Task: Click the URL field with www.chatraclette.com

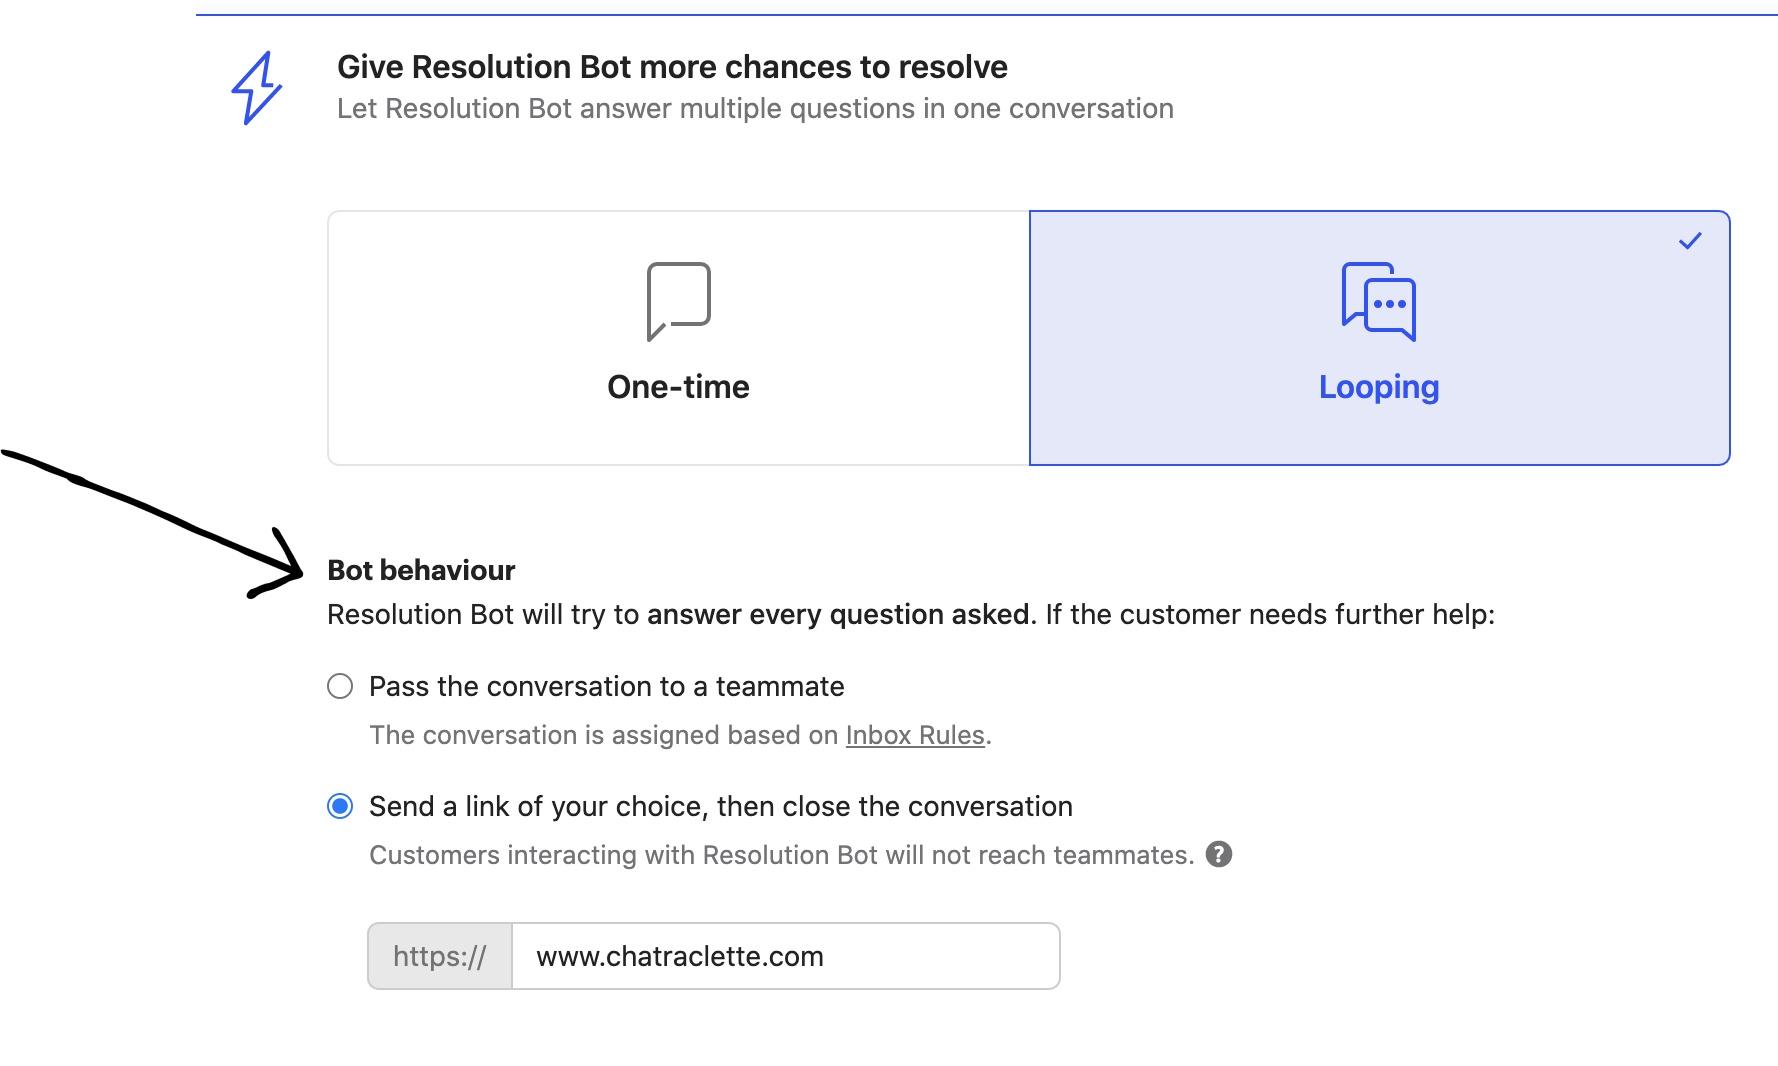Action: click(x=786, y=956)
